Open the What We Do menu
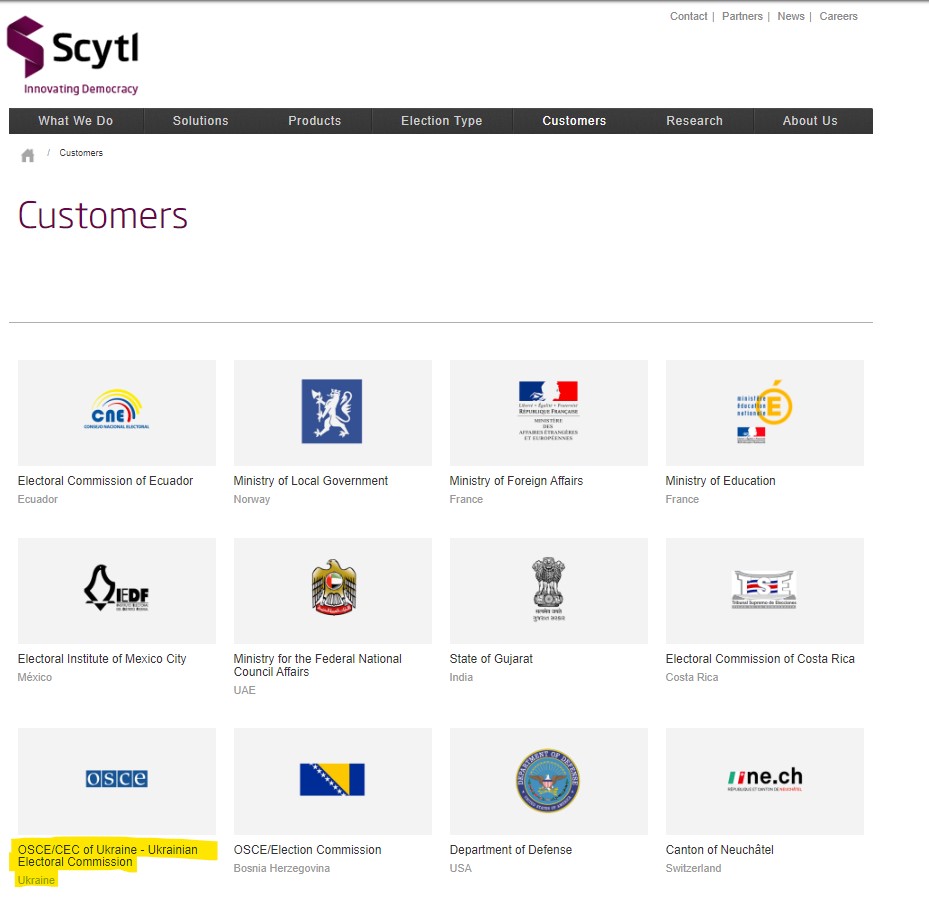 (76, 121)
